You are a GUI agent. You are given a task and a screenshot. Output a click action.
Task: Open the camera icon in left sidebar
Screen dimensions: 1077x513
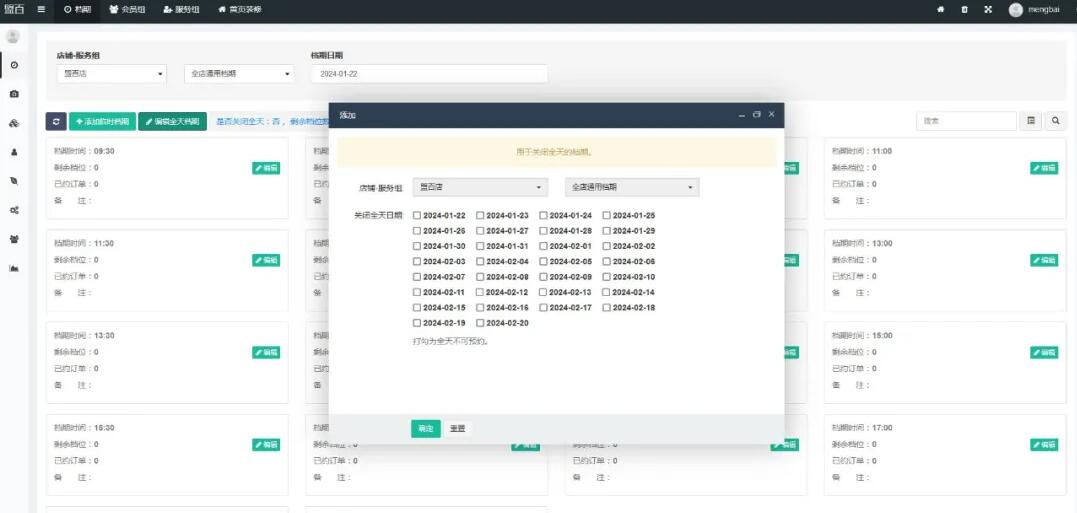click(14, 93)
